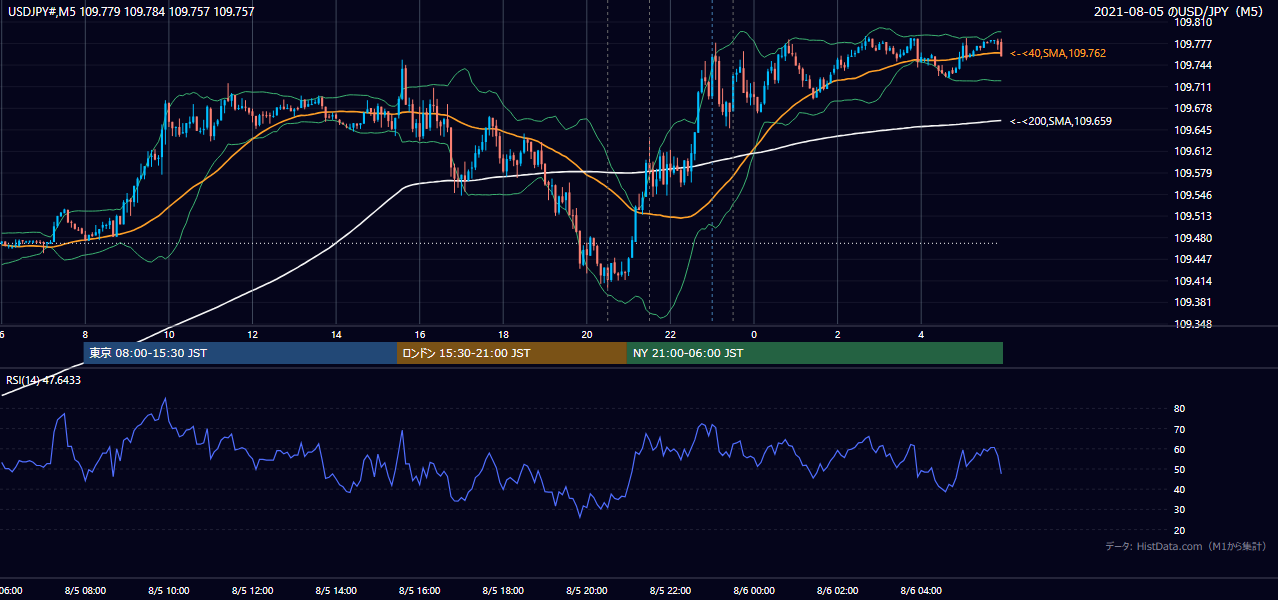The width and height of the screenshot is (1278, 600).
Task: Click the RSI scale level 70
Action: coord(1179,429)
